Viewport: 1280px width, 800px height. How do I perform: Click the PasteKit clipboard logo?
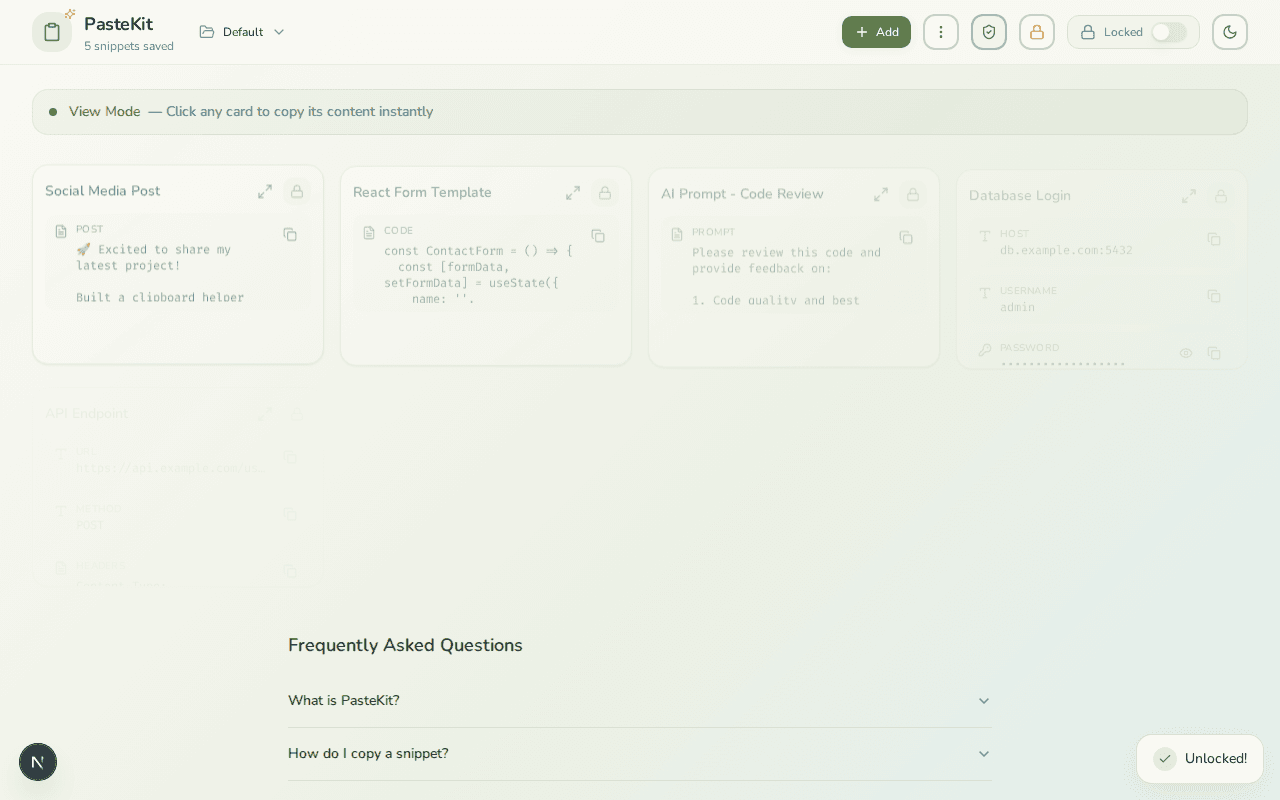[x=52, y=32]
